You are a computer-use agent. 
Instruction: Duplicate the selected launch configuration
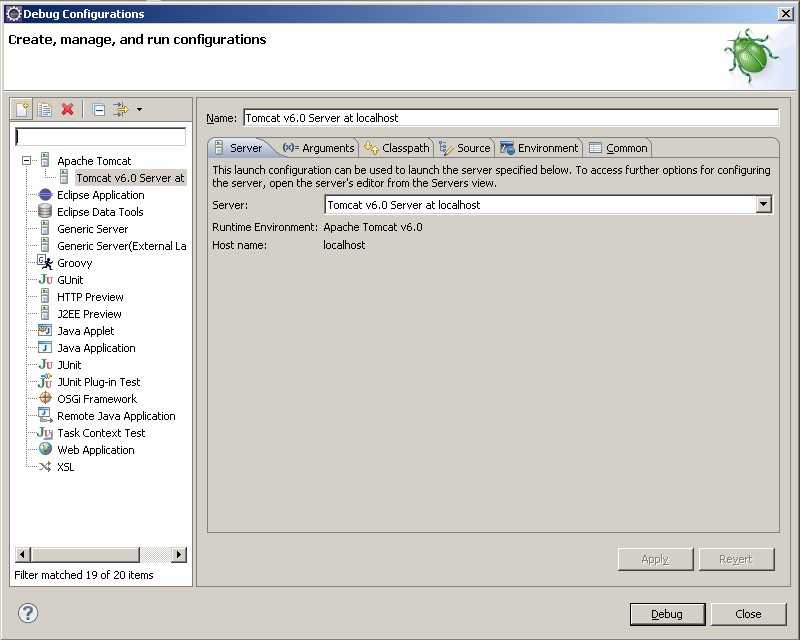click(x=45, y=109)
